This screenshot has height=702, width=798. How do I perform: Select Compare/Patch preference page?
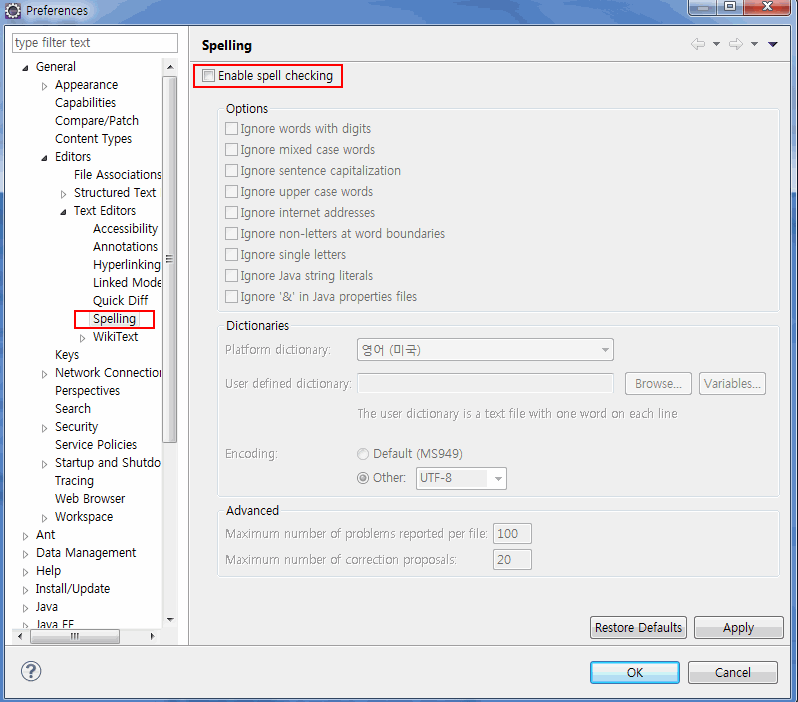click(97, 121)
